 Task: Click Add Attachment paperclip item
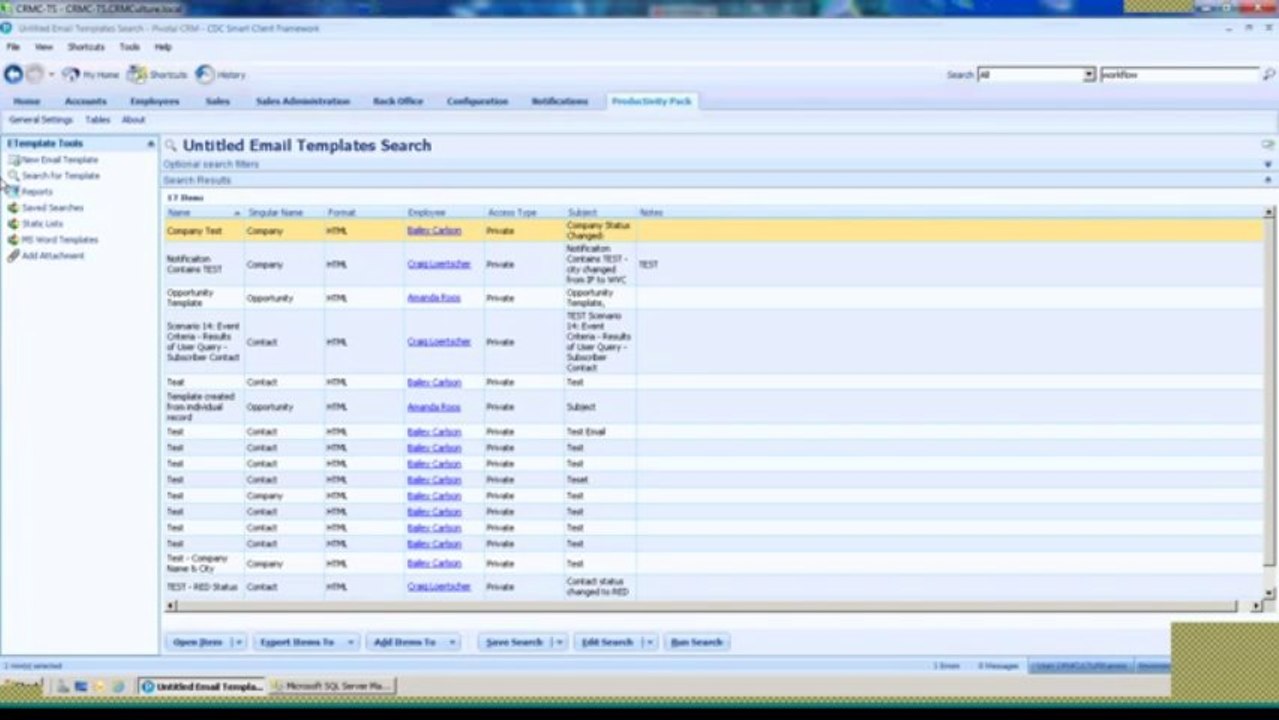pos(46,256)
